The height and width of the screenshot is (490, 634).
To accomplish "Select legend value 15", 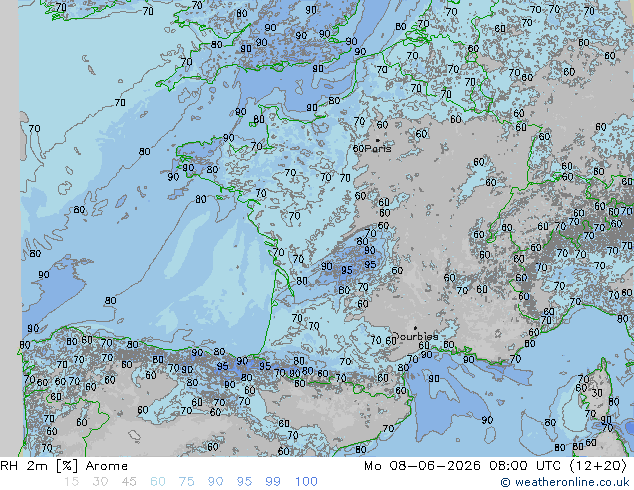I will coord(71,482).
